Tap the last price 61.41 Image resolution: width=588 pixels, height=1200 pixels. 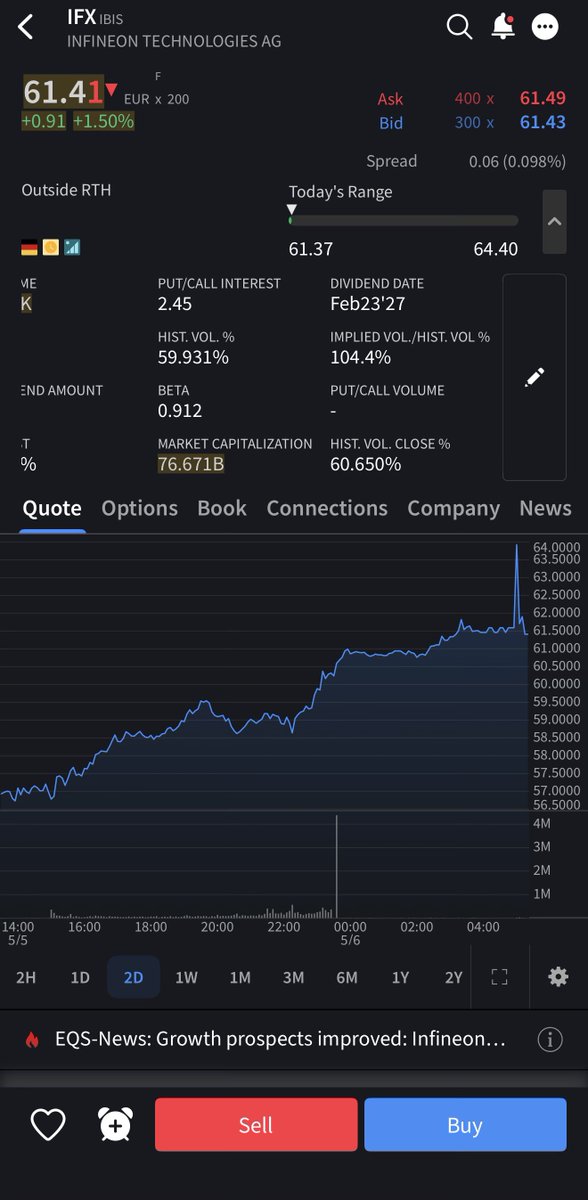click(x=63, y=92)
